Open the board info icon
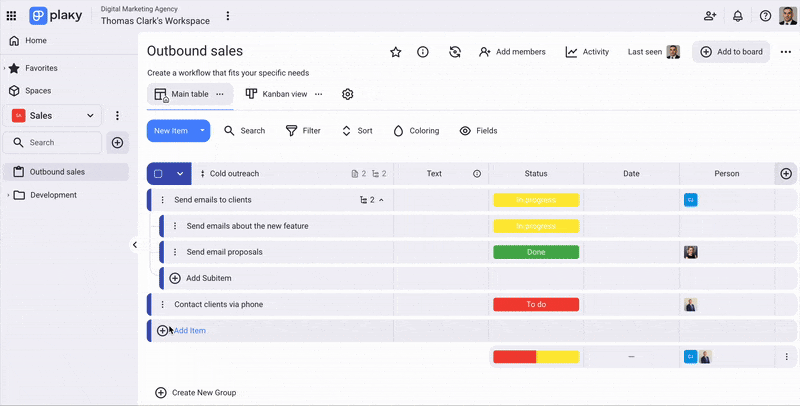This screenshot has width=800, height=406. 423,52
